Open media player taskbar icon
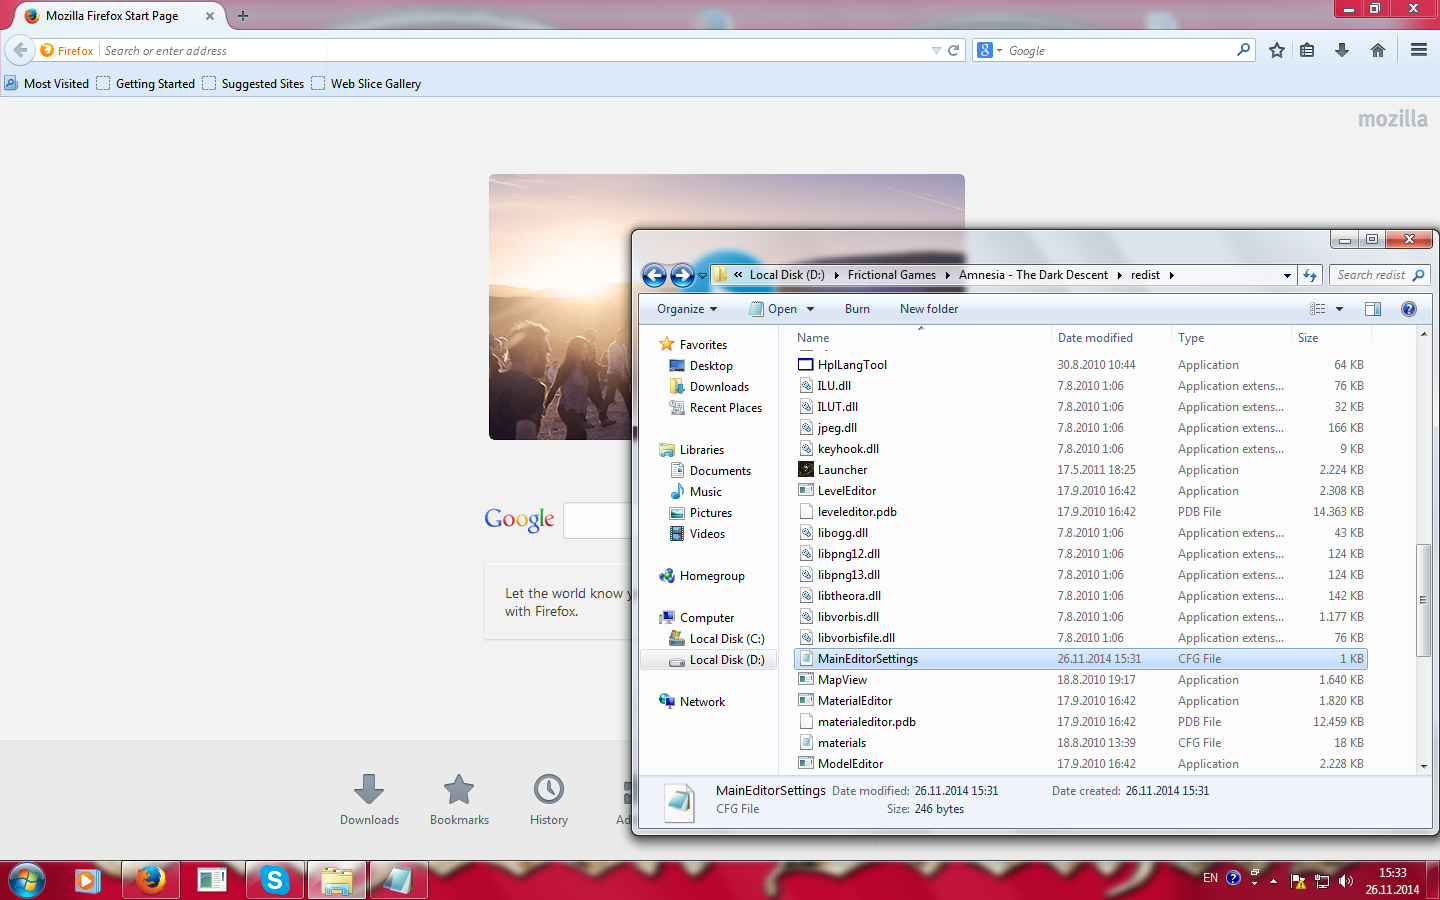The height and width of the screenshot is (900, 1440). [x=88, y=880]
